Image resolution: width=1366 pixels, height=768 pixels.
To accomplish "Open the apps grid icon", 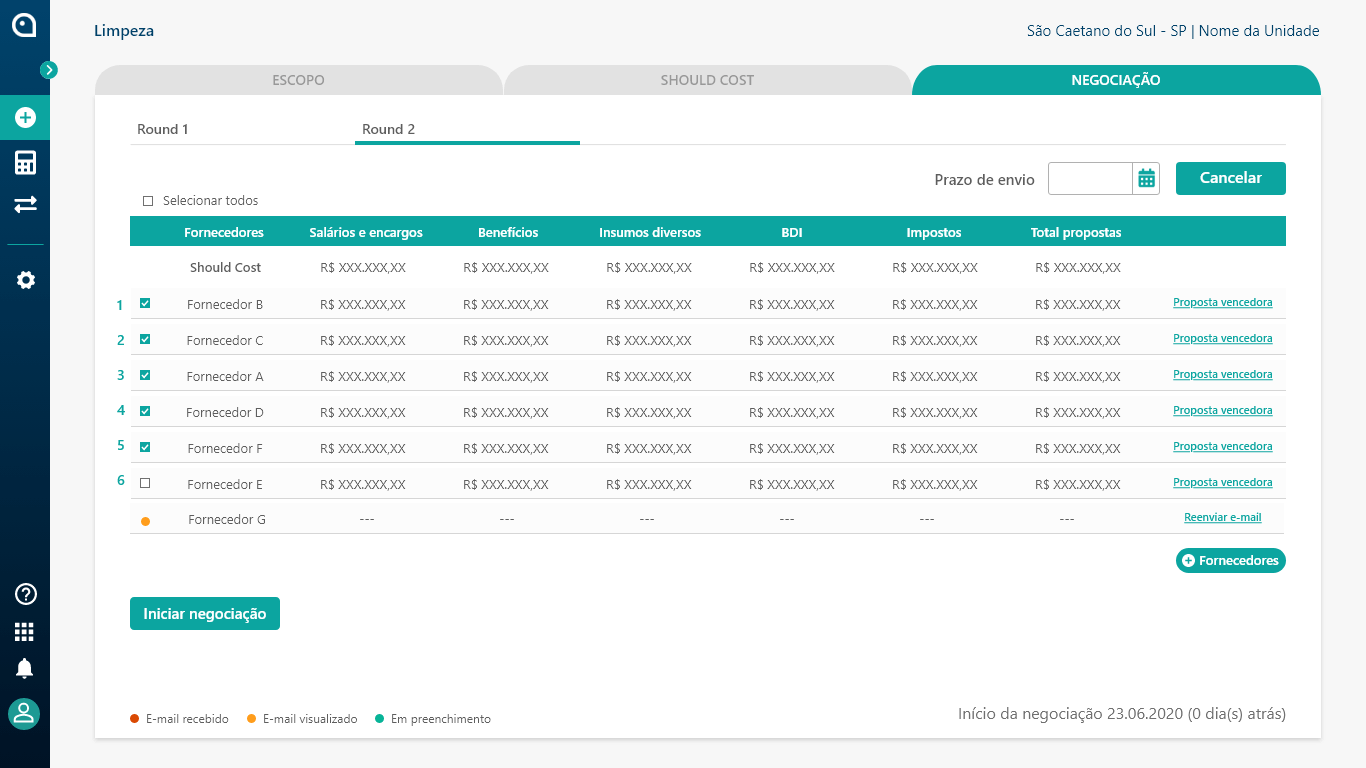I will (x=24, y=632).
